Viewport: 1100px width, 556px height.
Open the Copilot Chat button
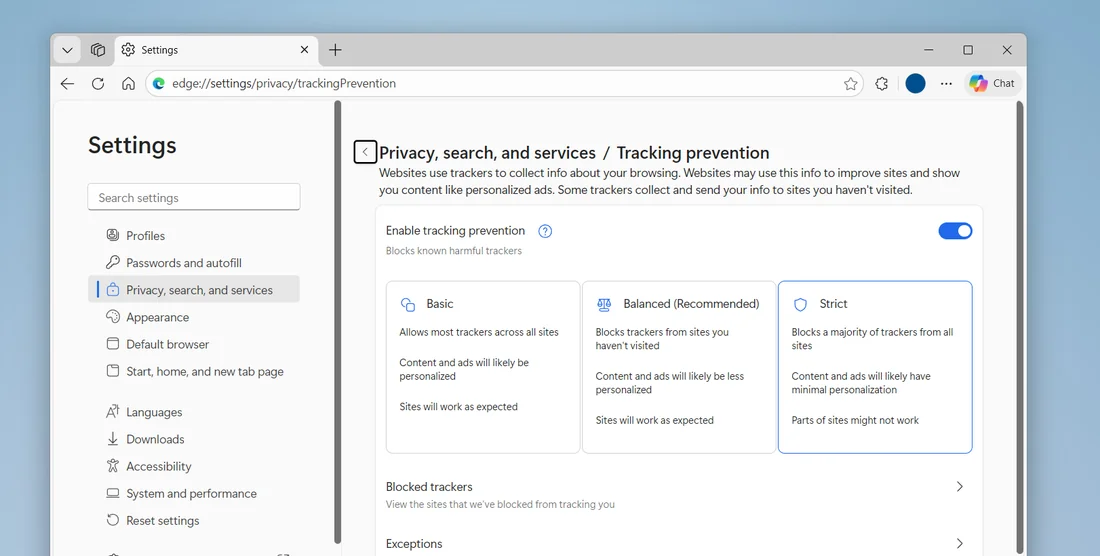(x=992, y=83)
